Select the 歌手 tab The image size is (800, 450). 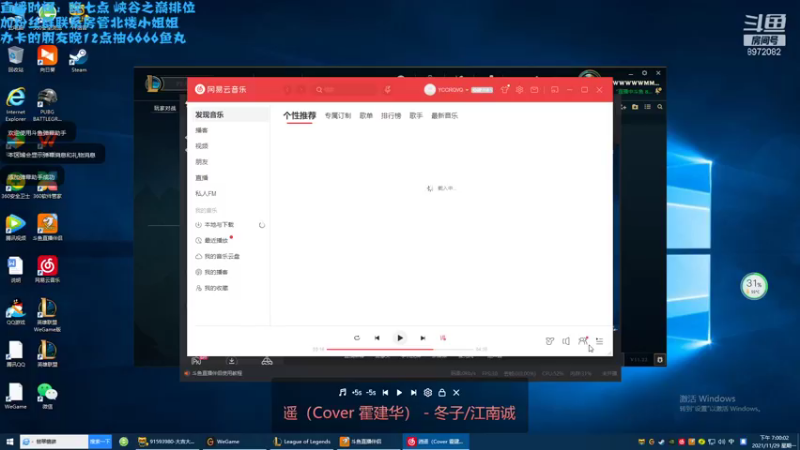tap(416, 116)
